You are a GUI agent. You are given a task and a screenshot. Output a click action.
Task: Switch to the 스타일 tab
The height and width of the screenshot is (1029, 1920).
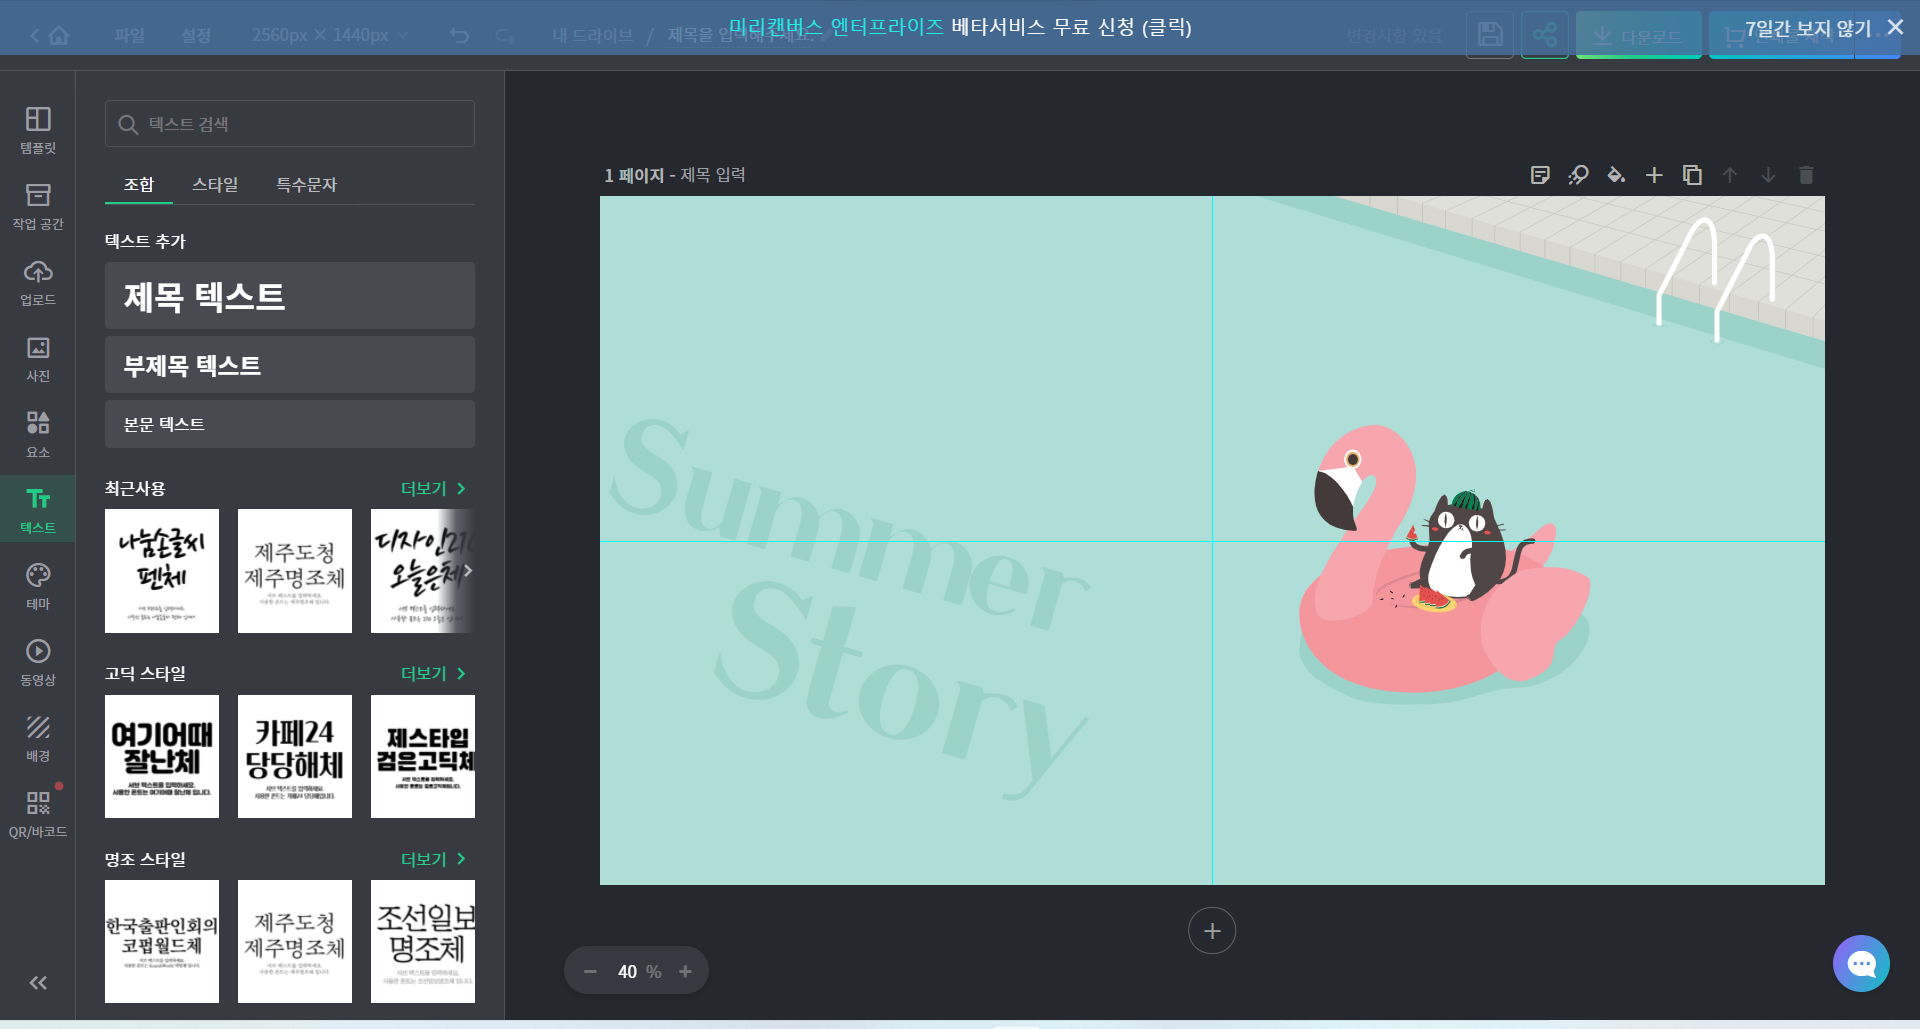(x=215, y=184)
